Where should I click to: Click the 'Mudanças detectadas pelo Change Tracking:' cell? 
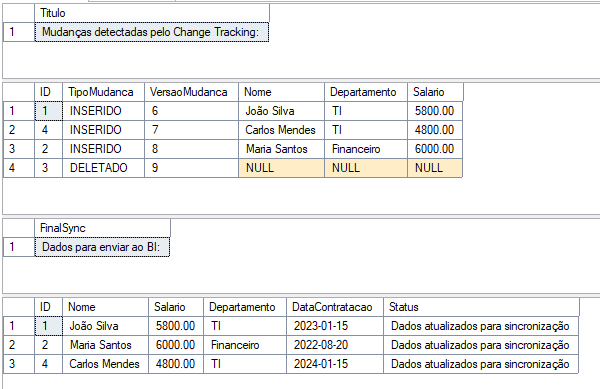152,32
